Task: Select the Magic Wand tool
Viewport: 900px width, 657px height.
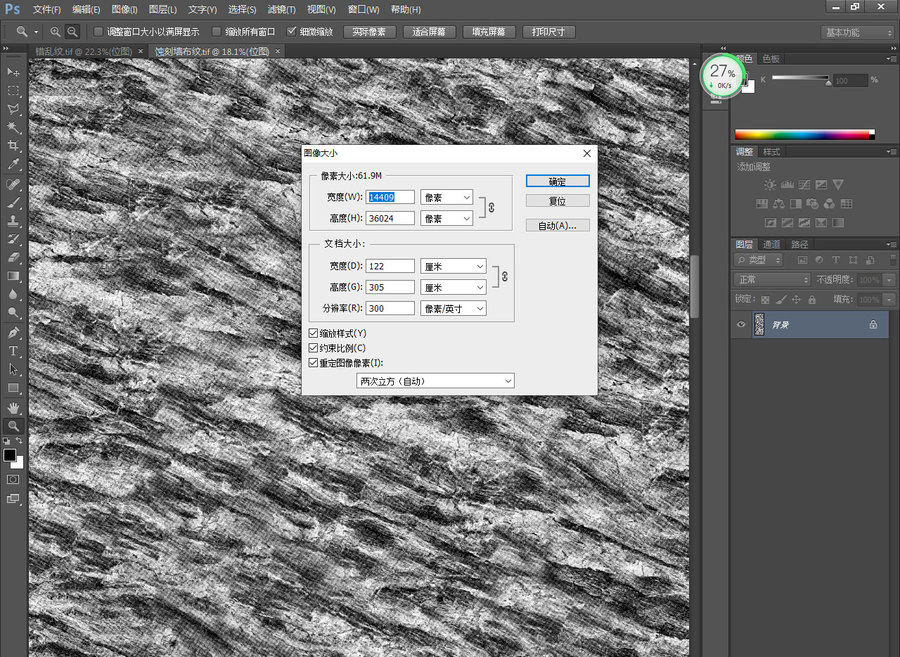Action: pos(13,127)
